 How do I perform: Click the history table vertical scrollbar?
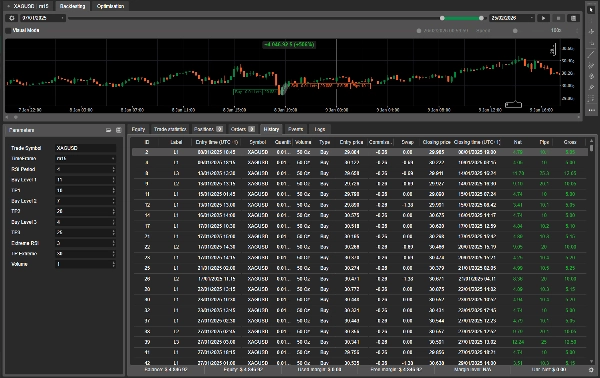pyautogui.click(x=592, y=148)
